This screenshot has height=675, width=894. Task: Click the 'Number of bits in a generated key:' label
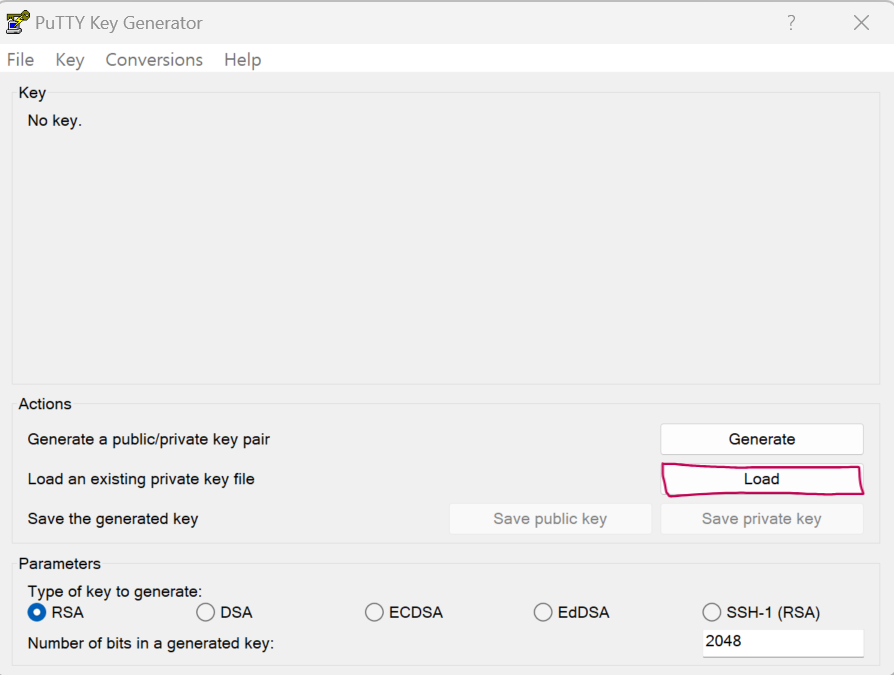(151, 644)
